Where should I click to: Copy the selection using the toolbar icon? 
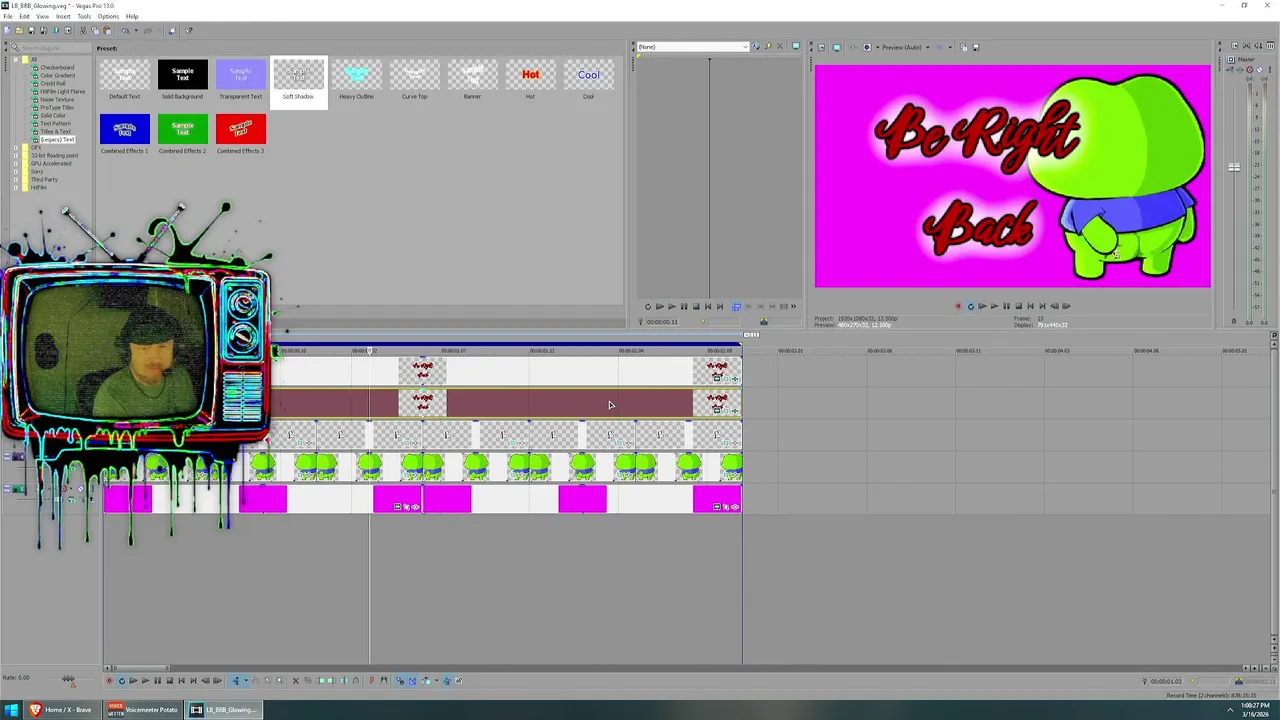pos(95,30)
